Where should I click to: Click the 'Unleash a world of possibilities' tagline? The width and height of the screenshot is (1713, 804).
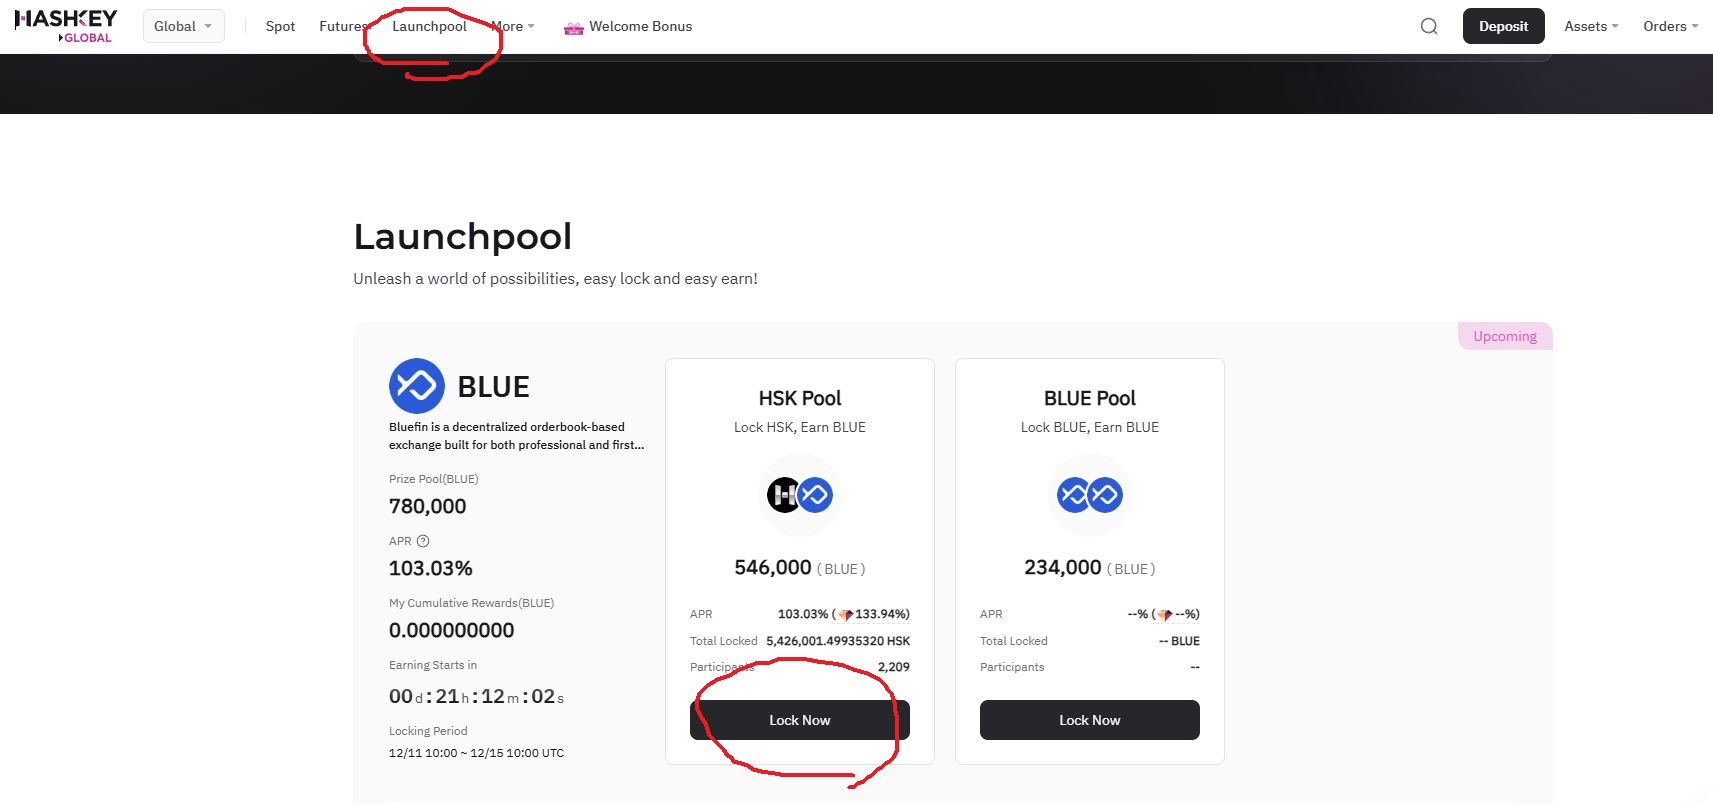[555, 279]
